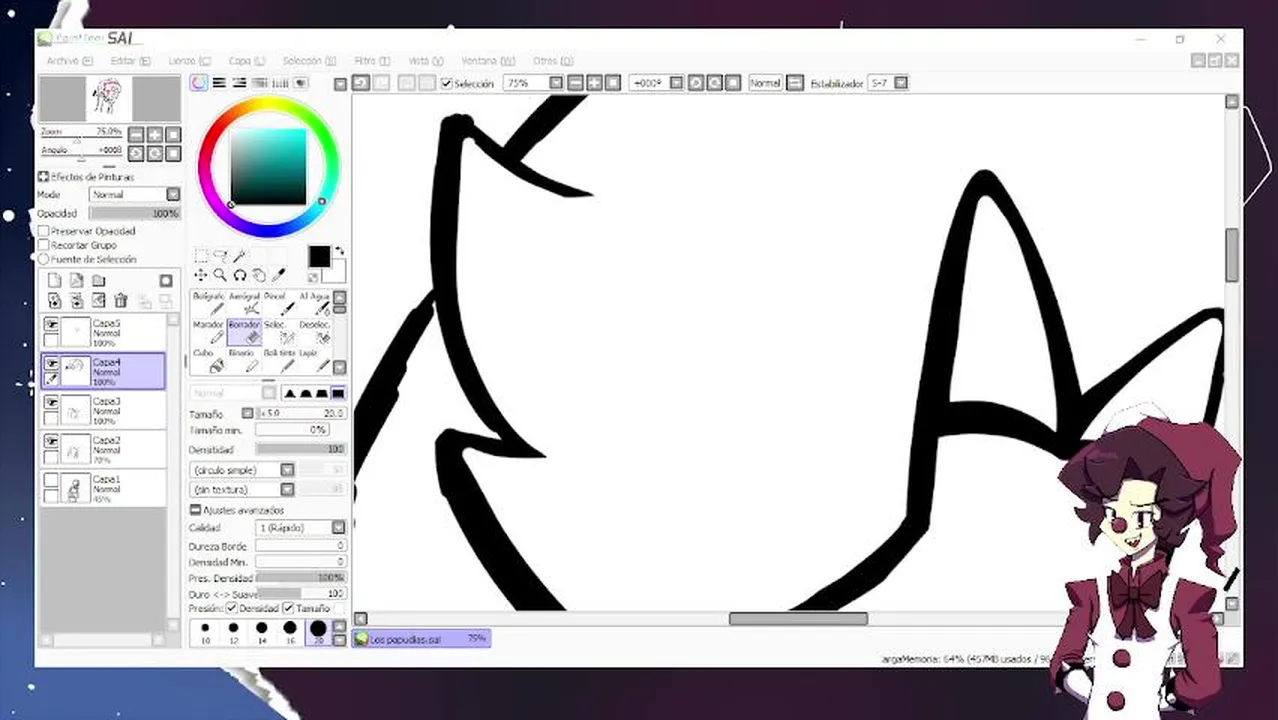1278x720 pixels.
Task: Open the Lienzo menu
Action: point(189,61)
